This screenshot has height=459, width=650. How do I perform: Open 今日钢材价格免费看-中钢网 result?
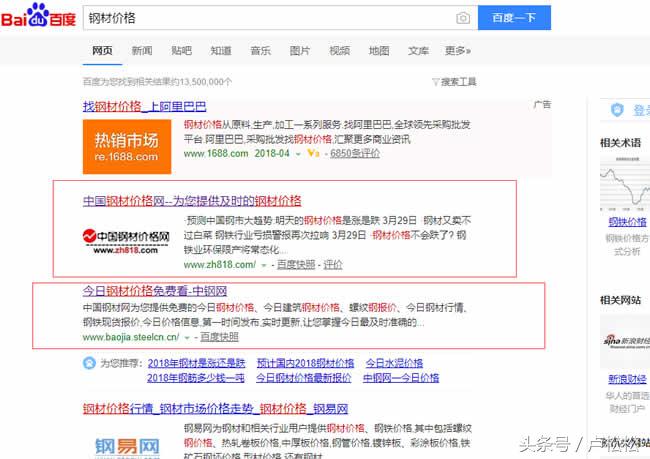[155, 291]
